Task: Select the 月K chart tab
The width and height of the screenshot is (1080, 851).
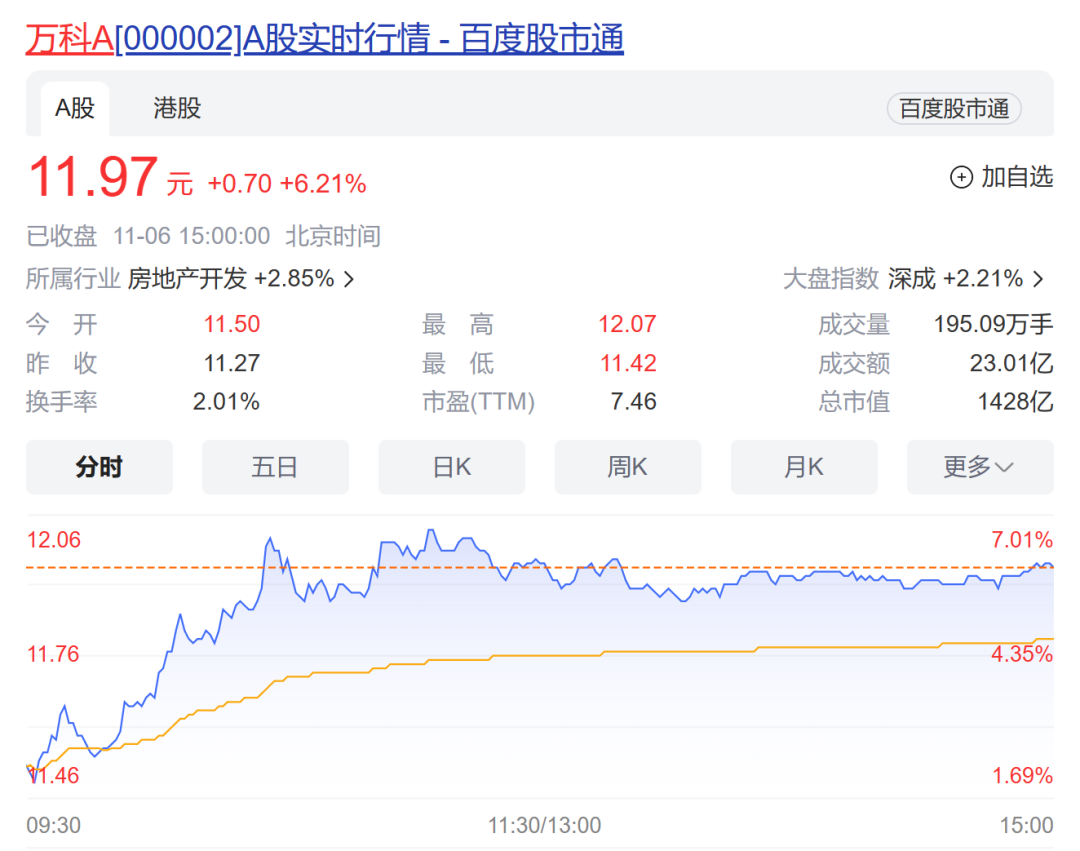Action: tap(804, 467)
